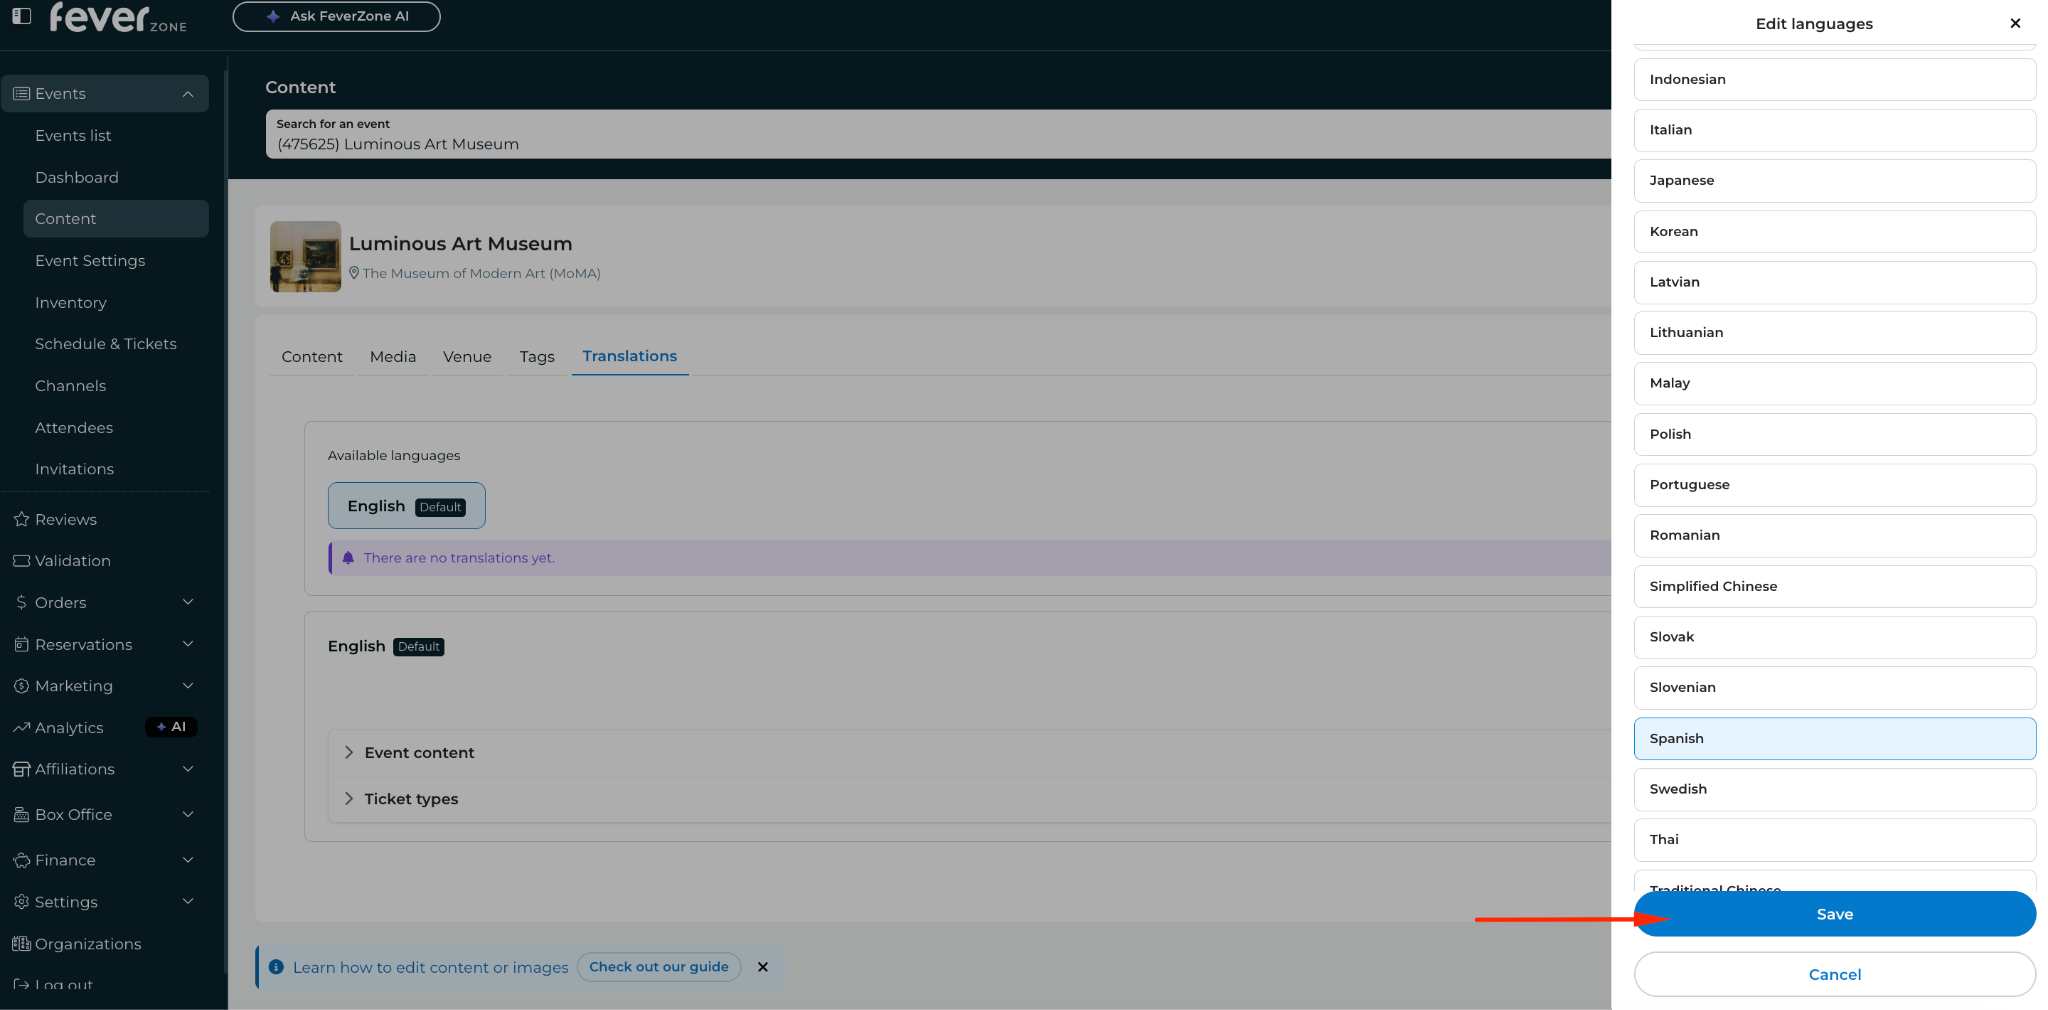Click the Affiliations store icon
Viewport: 2048px width, 1010px height.
[x=21, y=769]
